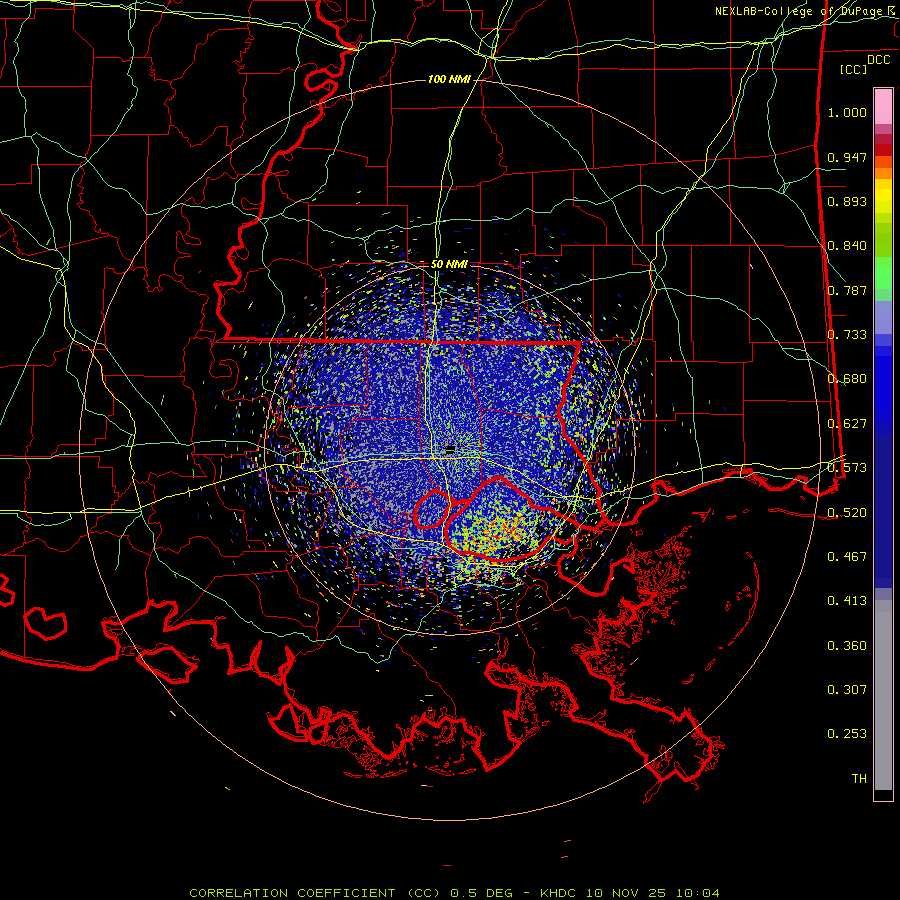The image size is (900, 900).
Task: Click the 100 NMI range ring label
Action: [x=449, y=79]
